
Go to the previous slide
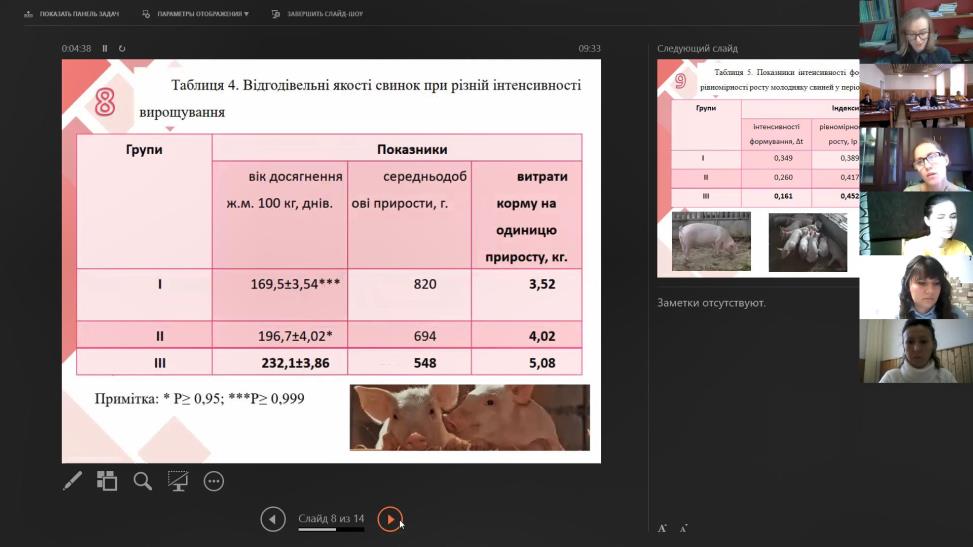272,519
